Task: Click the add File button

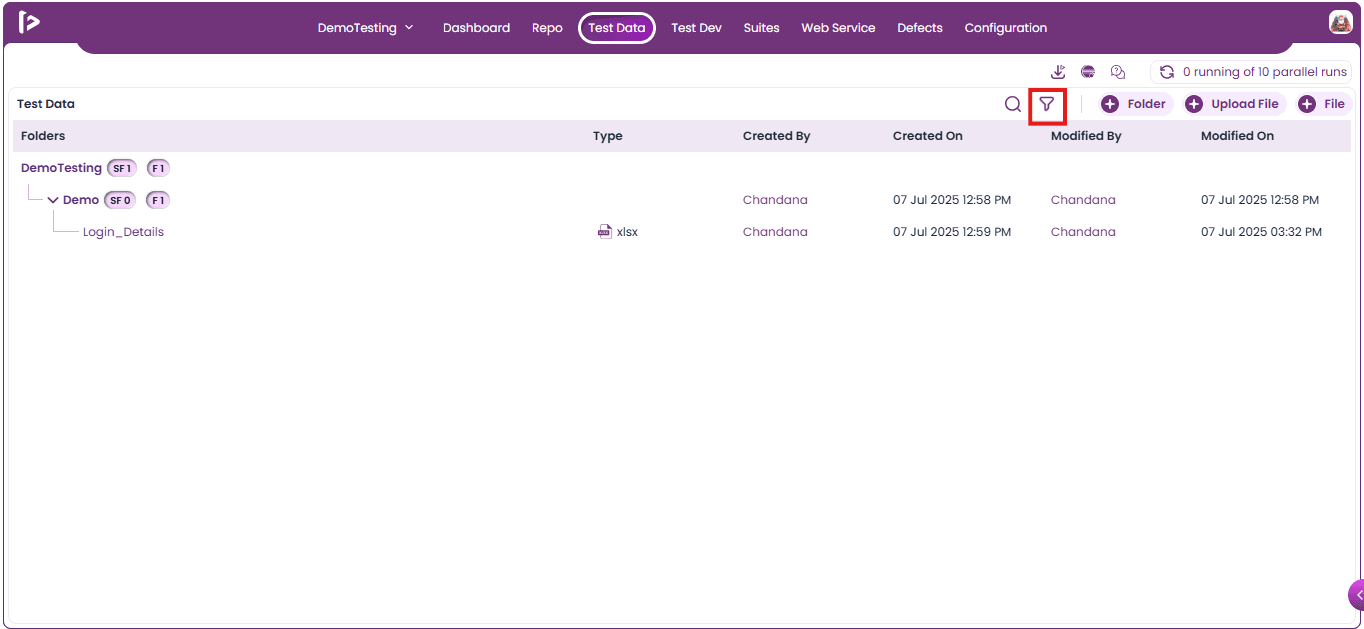Action: (1324, 104)
